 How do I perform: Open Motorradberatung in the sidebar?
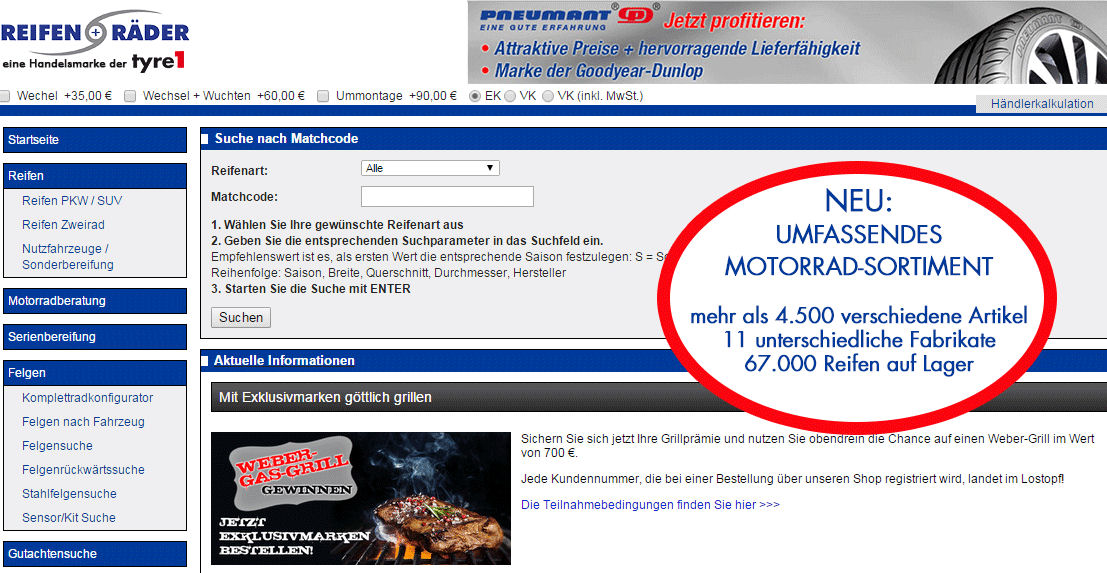pos(95,301)
